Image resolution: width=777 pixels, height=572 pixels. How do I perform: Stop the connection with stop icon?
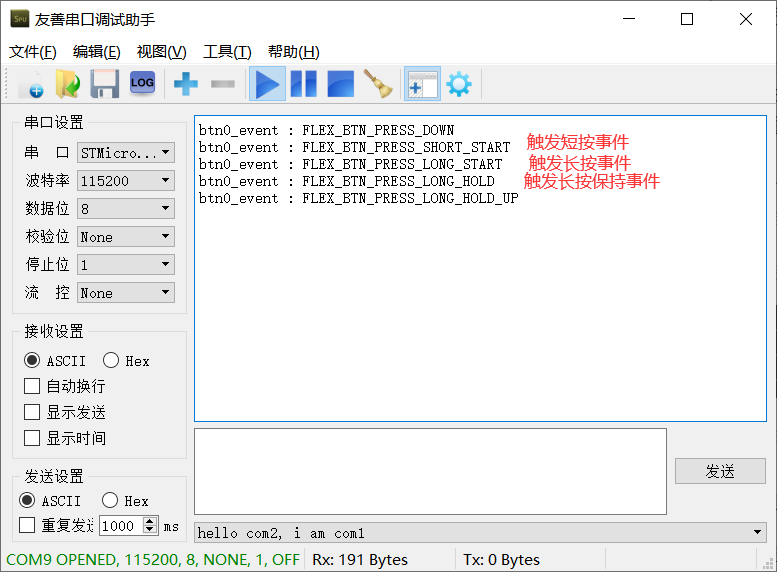[x=341, y=84]
